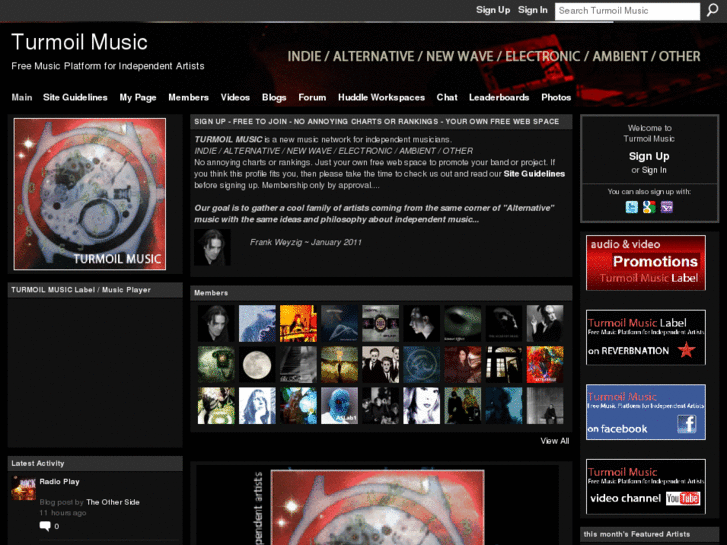Sign up with the Yahoo icon

667,207
